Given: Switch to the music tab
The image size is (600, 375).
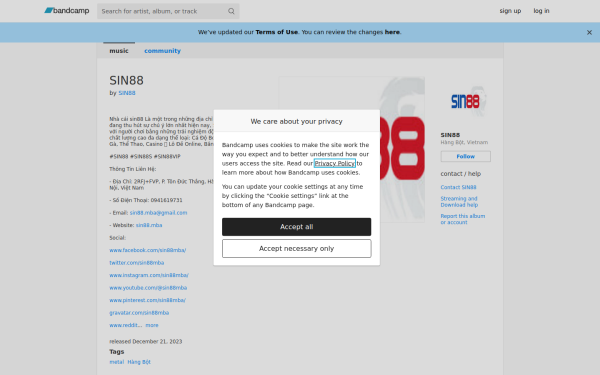Looking at the screenshot, I should click(119, 51).
